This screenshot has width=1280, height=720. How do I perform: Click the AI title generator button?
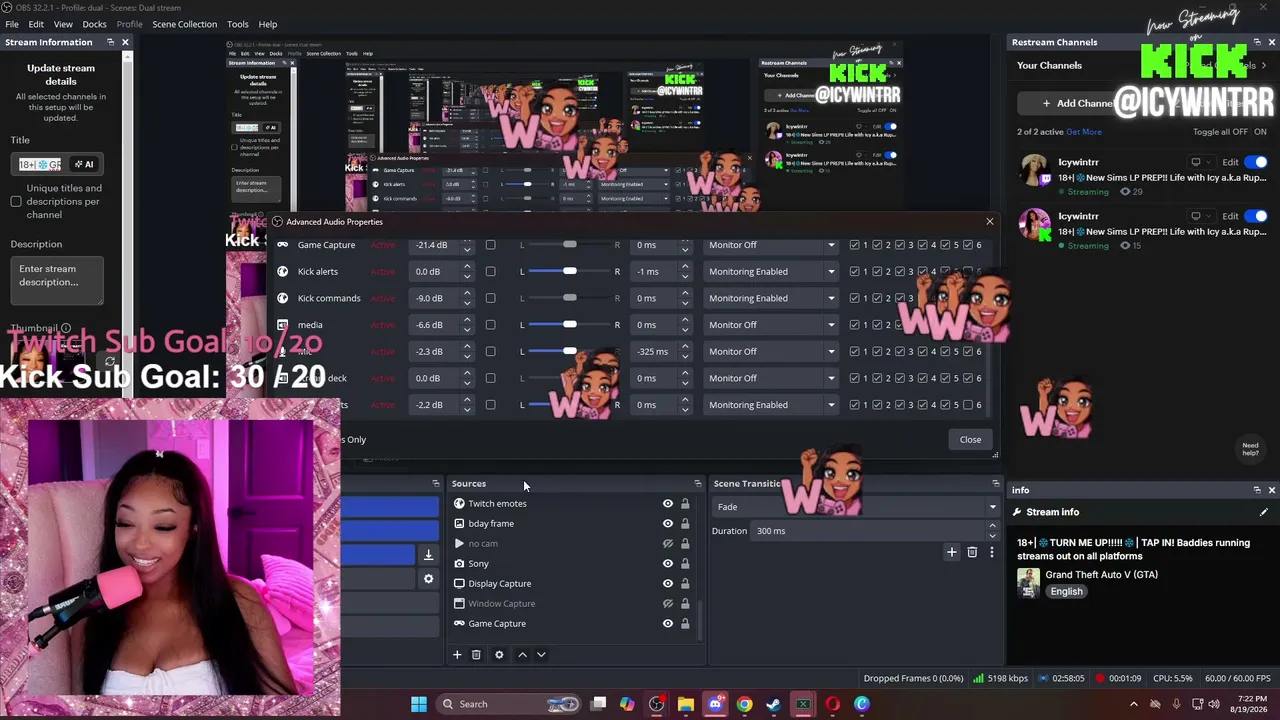click(x=84, y=164)
